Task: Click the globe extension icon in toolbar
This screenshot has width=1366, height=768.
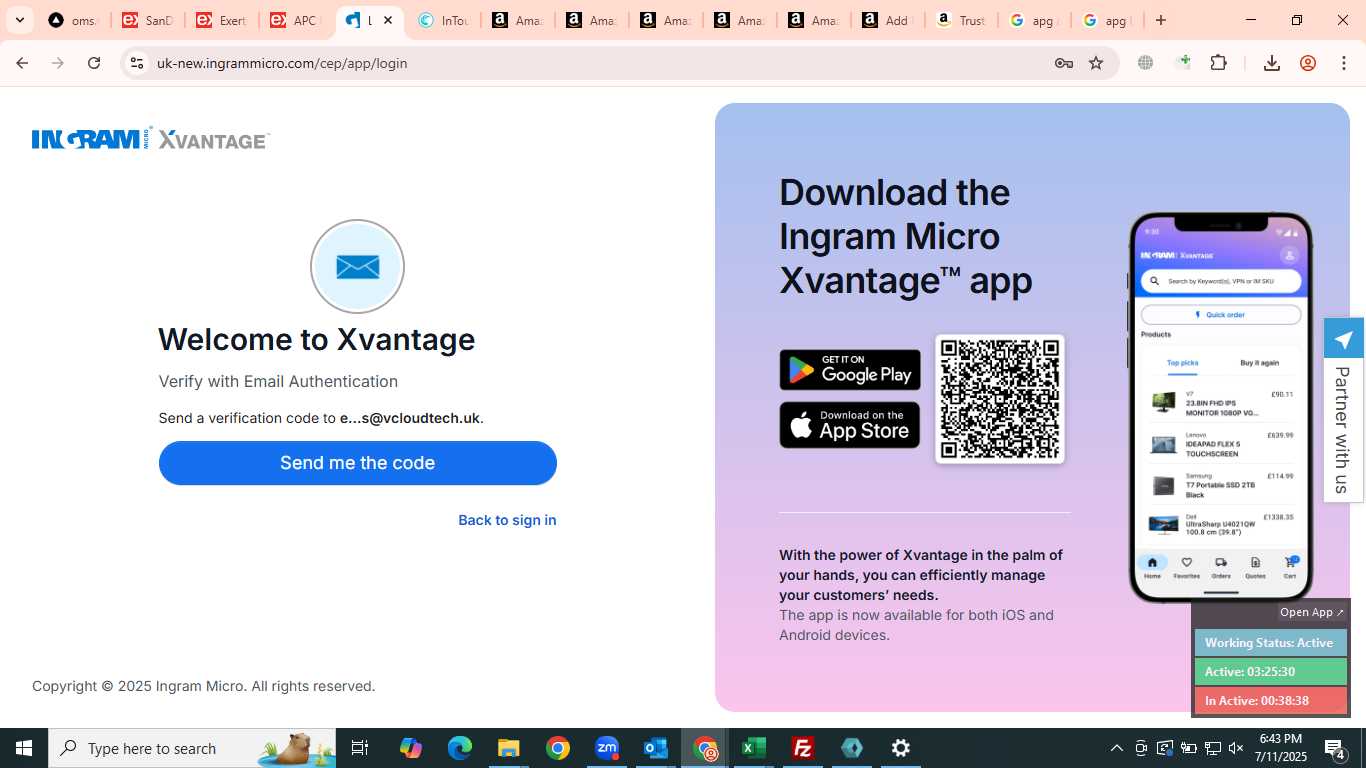Action: tap(1146, 63)
